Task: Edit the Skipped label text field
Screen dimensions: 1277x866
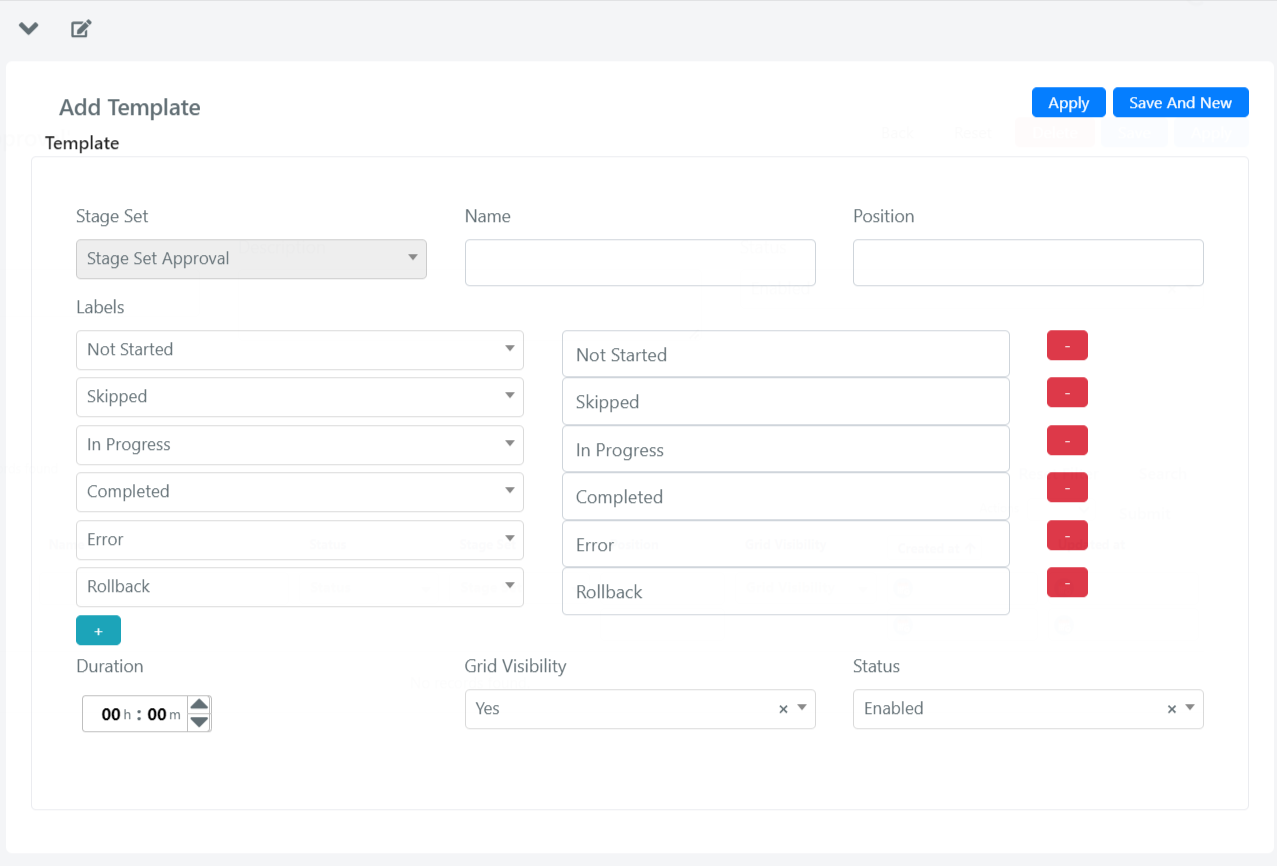Action: point(785,401)
